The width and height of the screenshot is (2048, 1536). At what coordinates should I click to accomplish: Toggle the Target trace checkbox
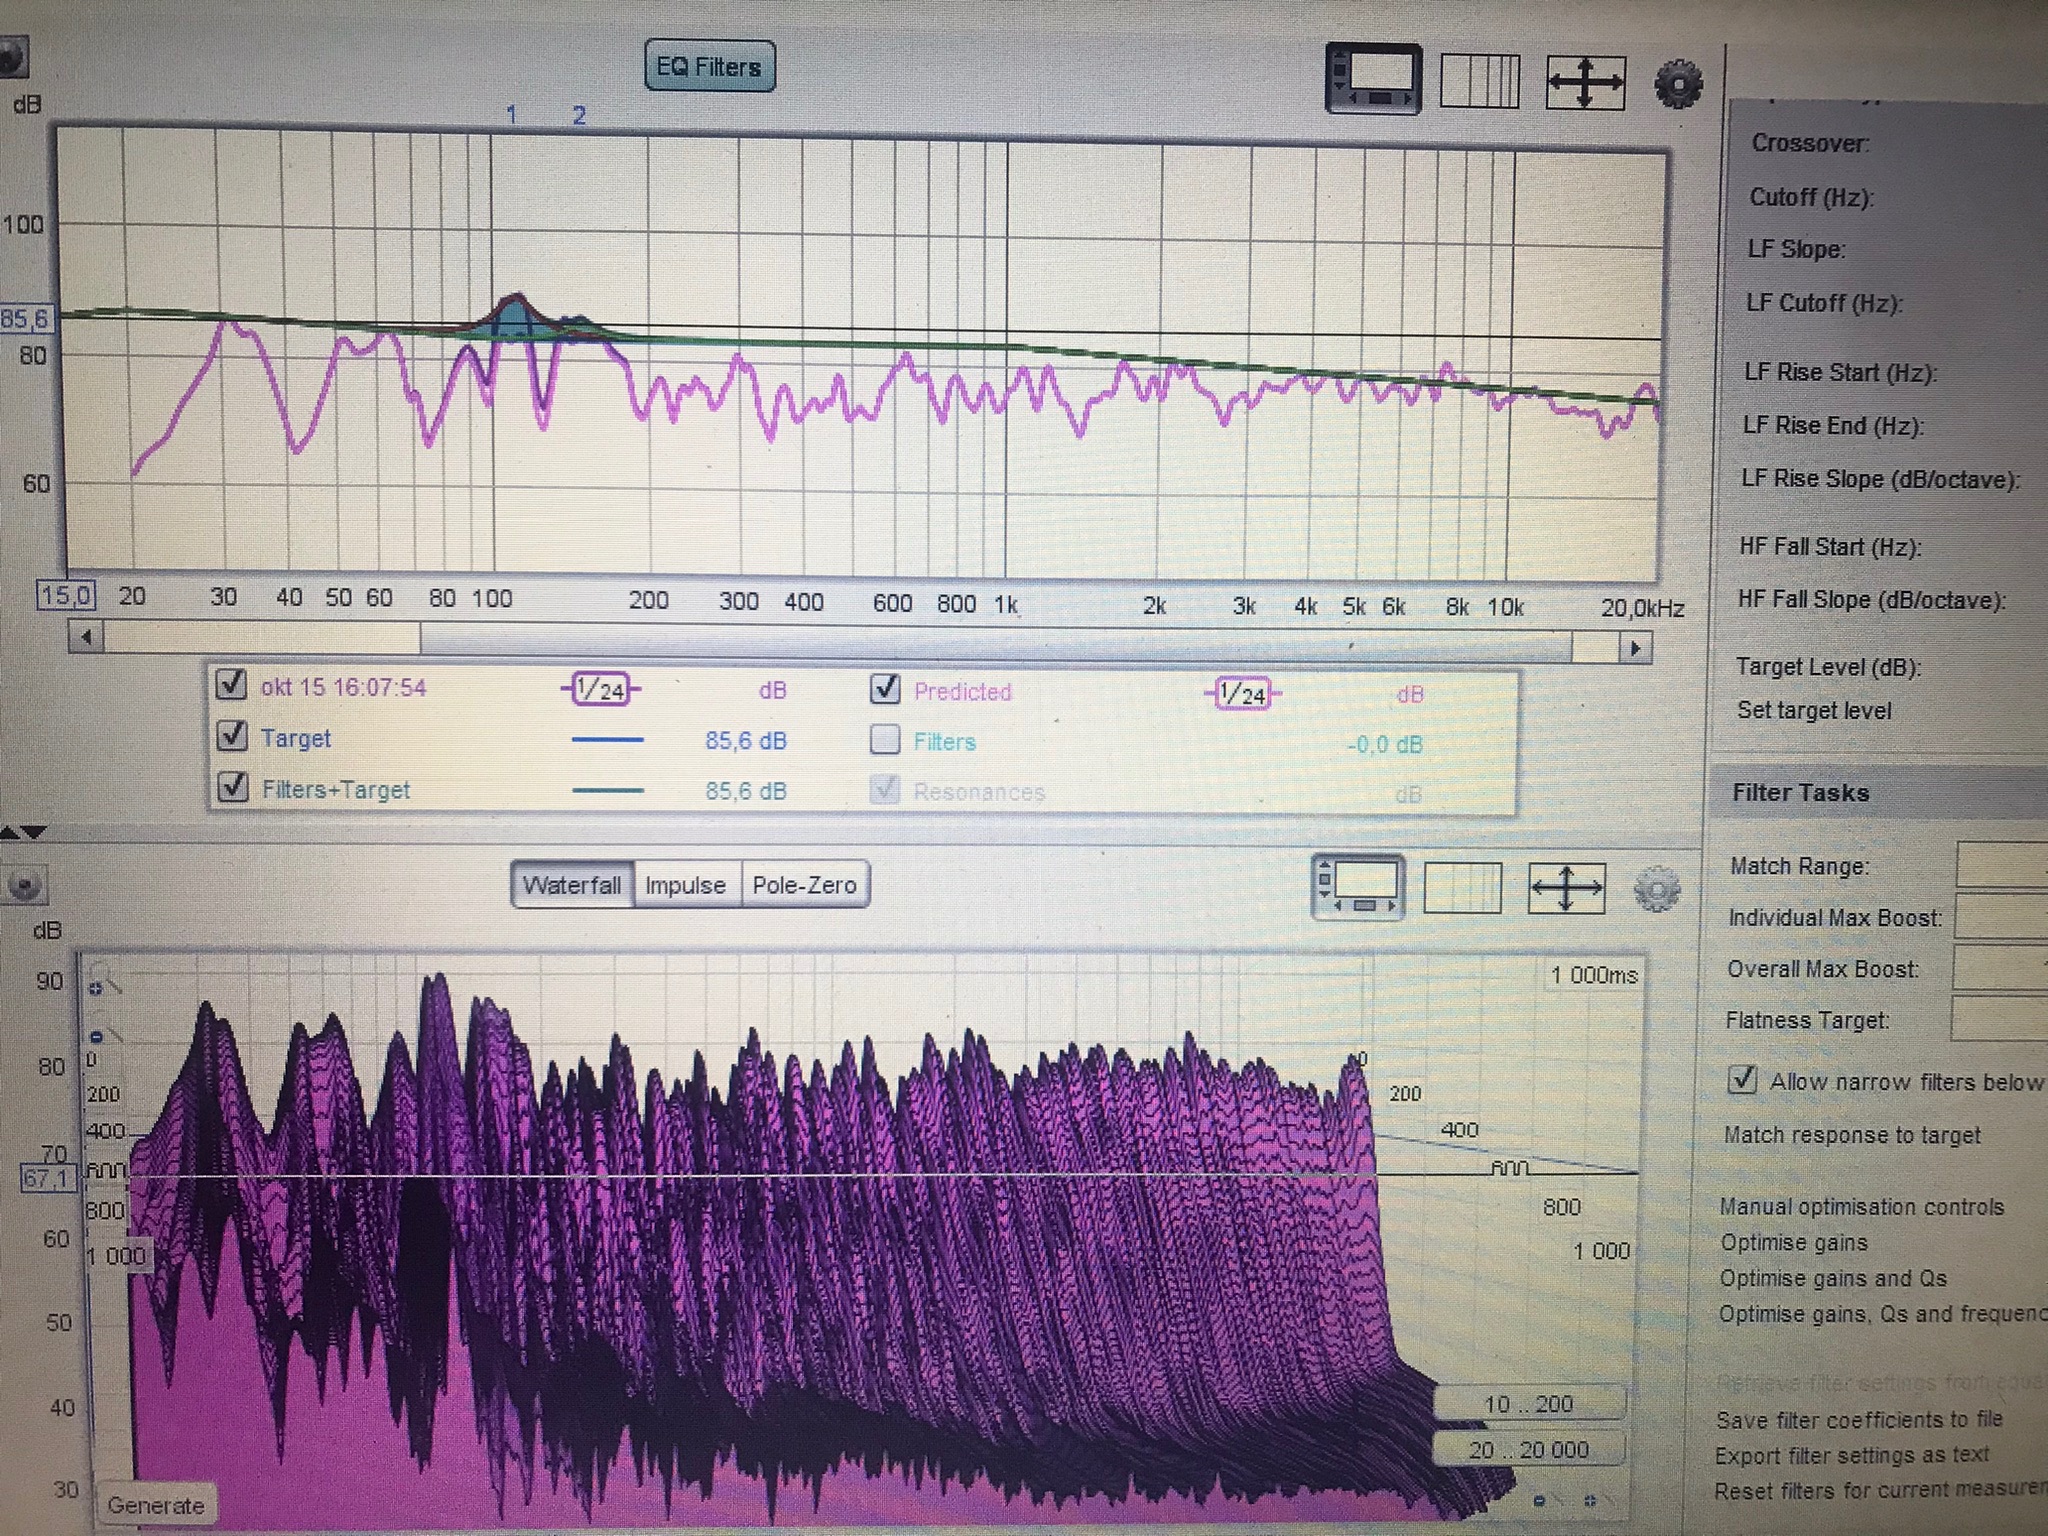coord(232,736)
